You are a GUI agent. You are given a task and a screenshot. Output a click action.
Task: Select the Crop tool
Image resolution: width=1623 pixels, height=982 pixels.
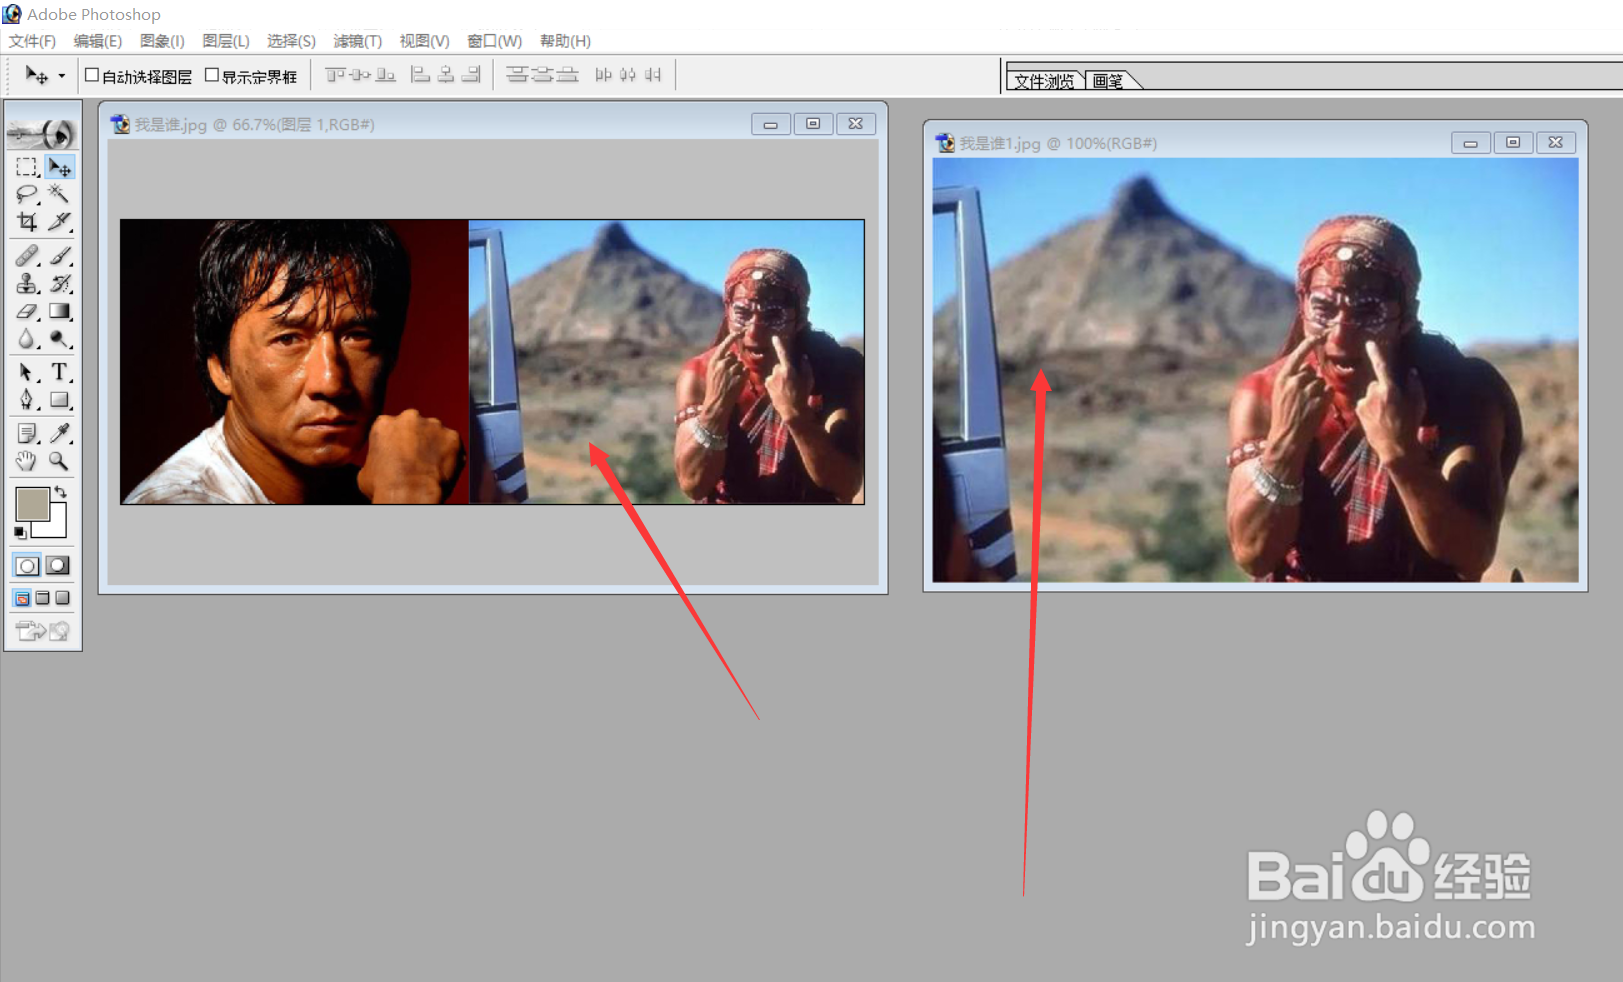(x=27, y=221)
